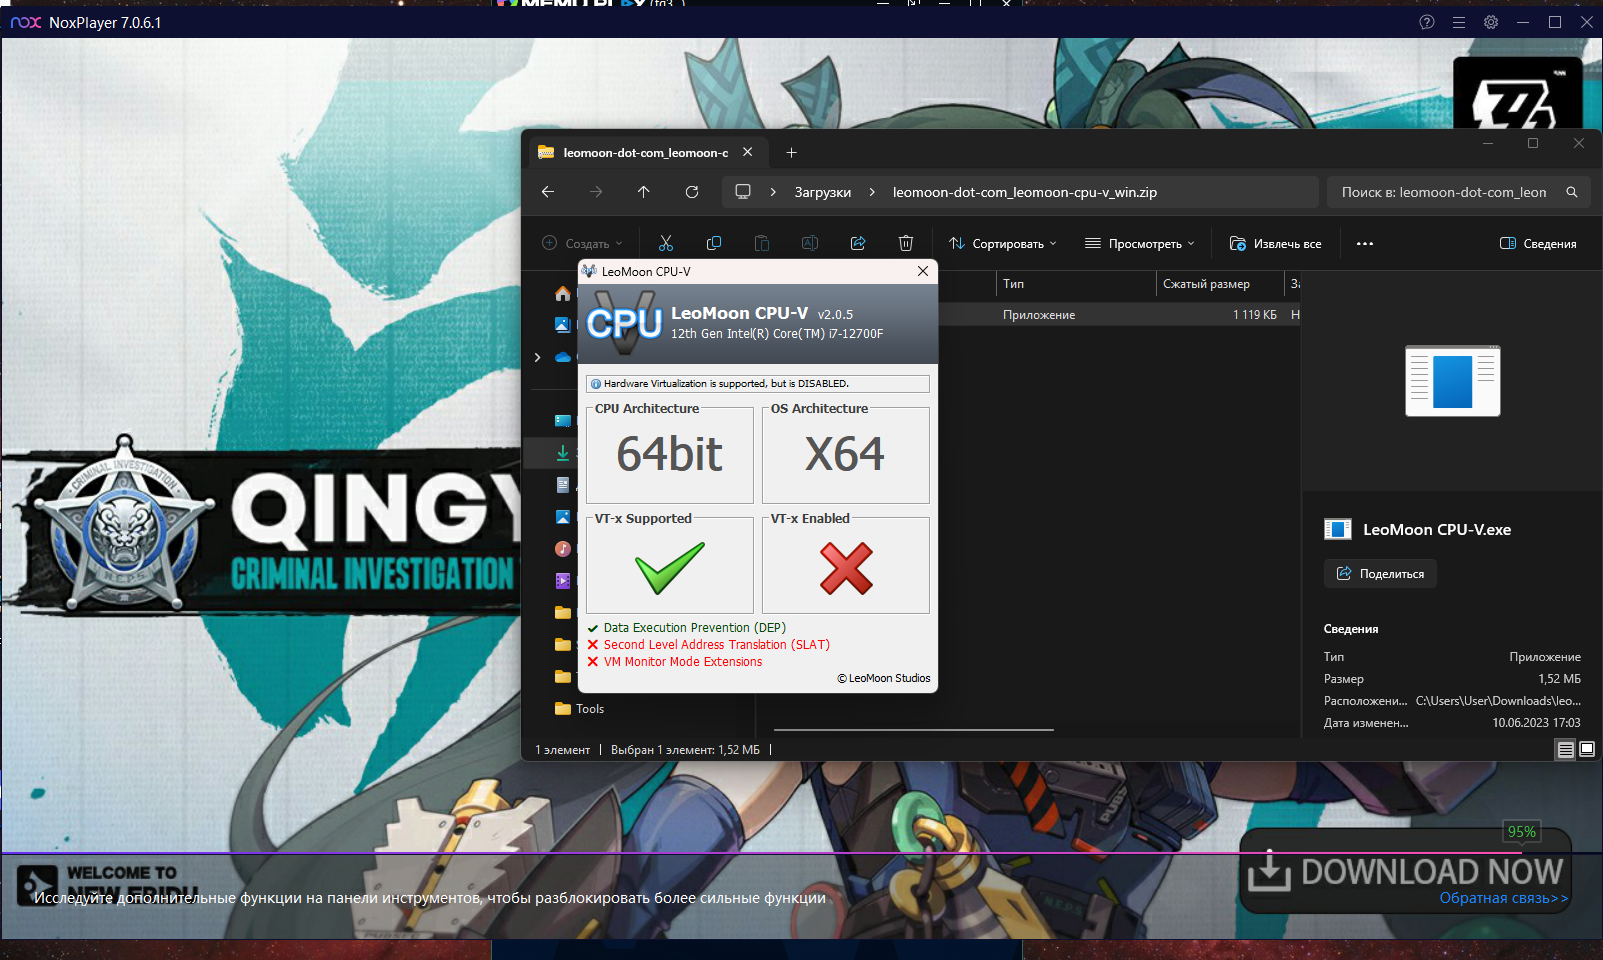Click the Copy icon in Explorer toolbar

714,243
